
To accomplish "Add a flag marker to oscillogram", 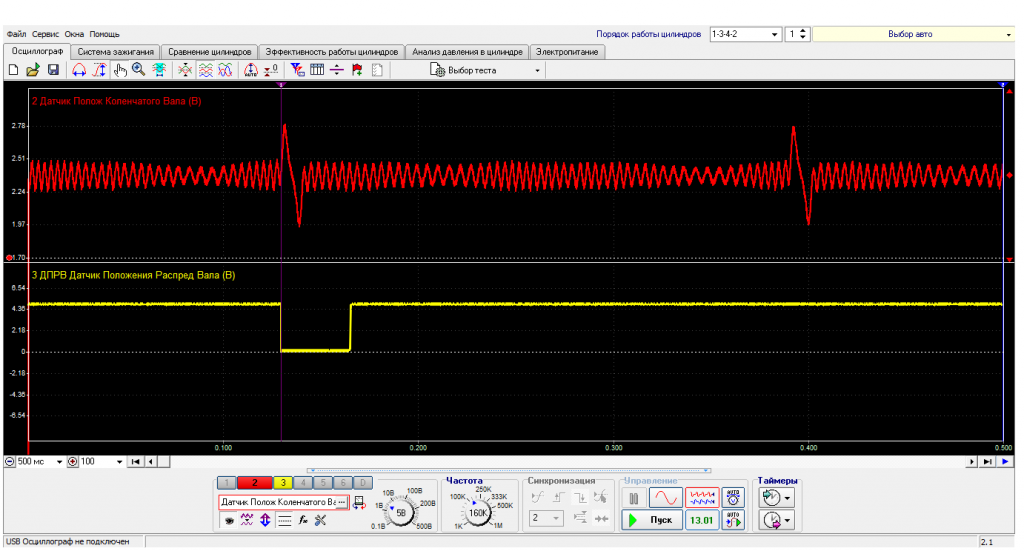I will (x=357, y=70).
